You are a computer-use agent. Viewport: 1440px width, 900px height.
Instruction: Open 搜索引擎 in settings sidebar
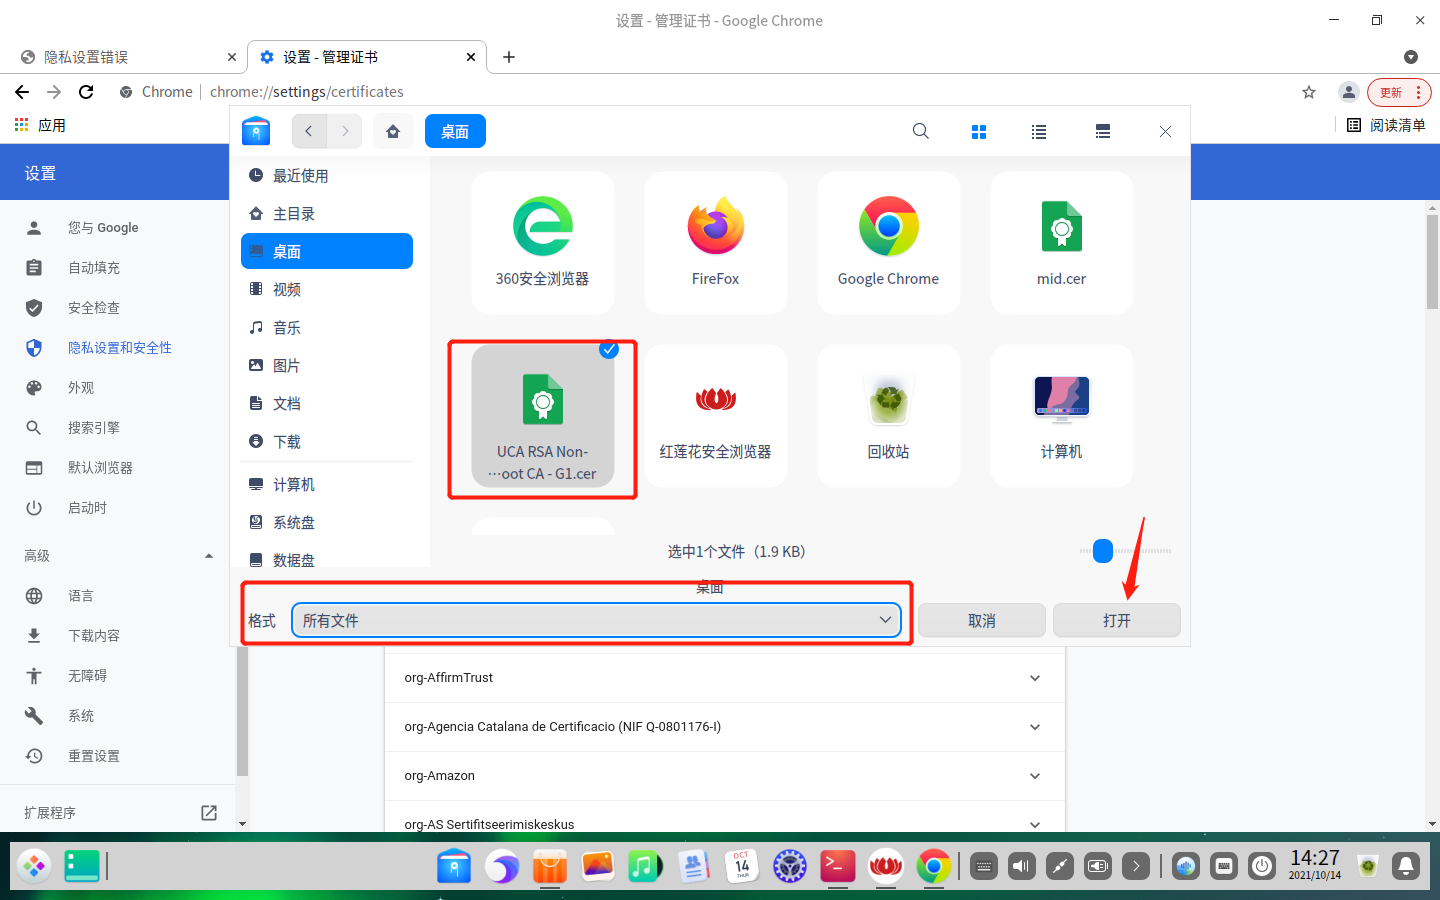coord(117,428)
